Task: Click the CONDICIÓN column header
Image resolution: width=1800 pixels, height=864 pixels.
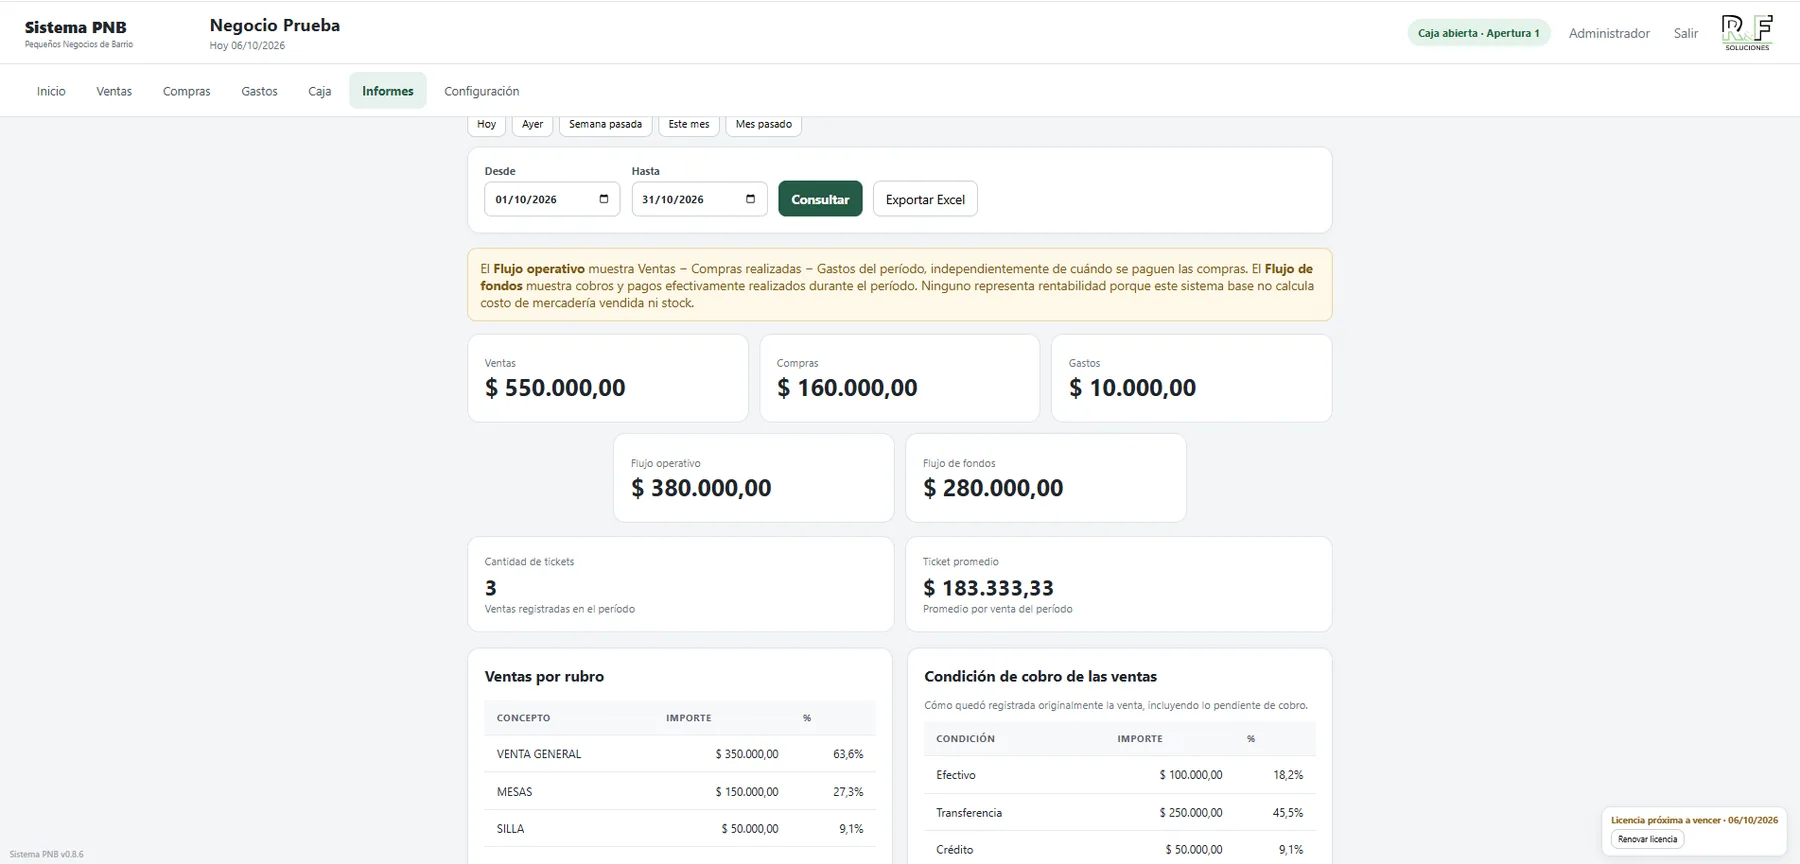Action: (x=965, y=739)
